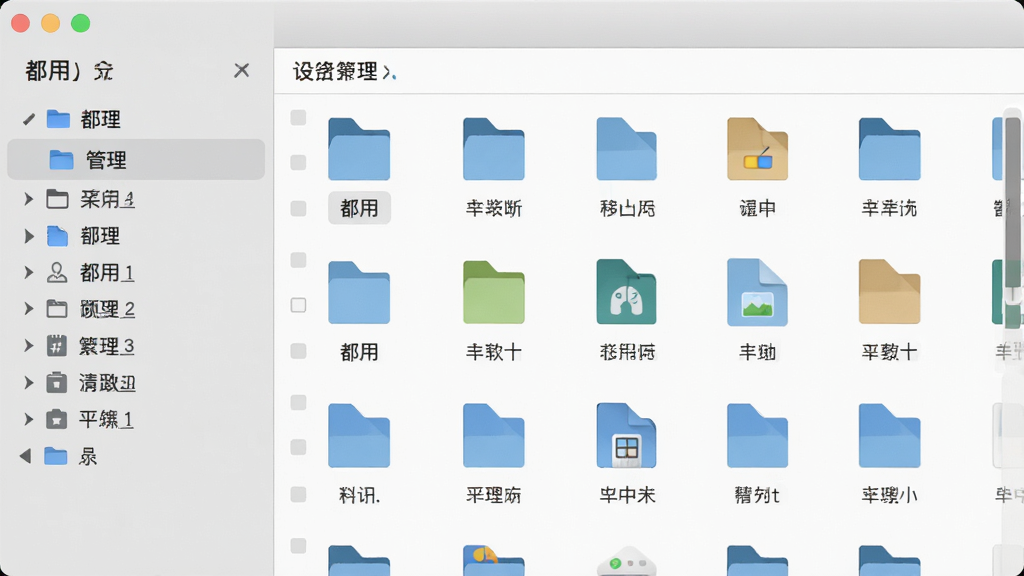Click the left-pointing triangle beside 彔
1024x576 pixels.
point(25,456)
